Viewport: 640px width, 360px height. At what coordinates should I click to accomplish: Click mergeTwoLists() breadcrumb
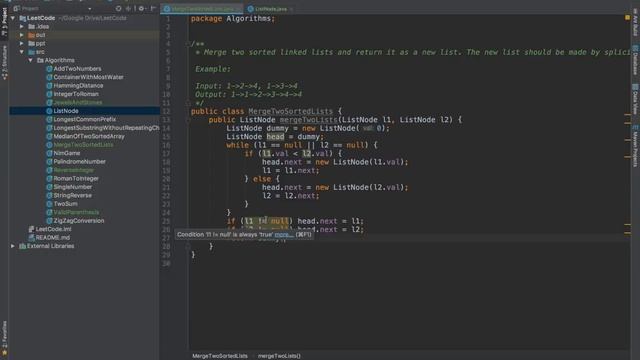[279, 356]
